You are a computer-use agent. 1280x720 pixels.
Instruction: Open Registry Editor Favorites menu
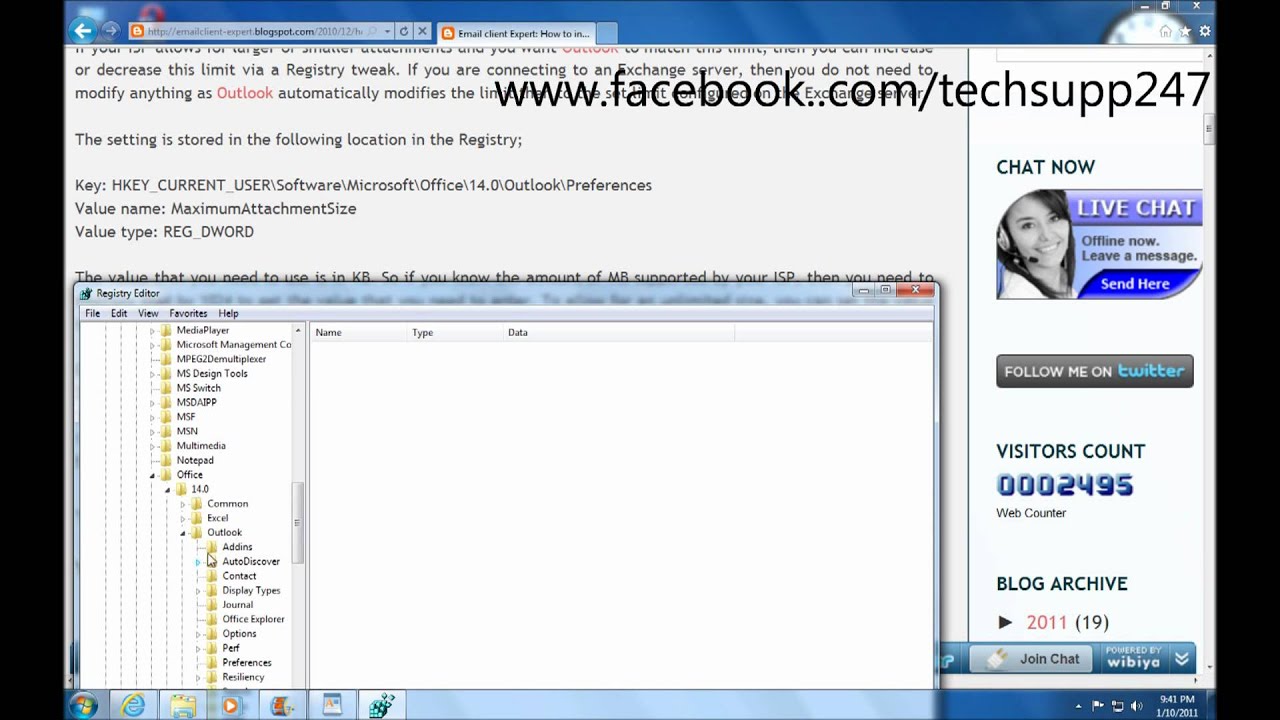pos(188,313)
